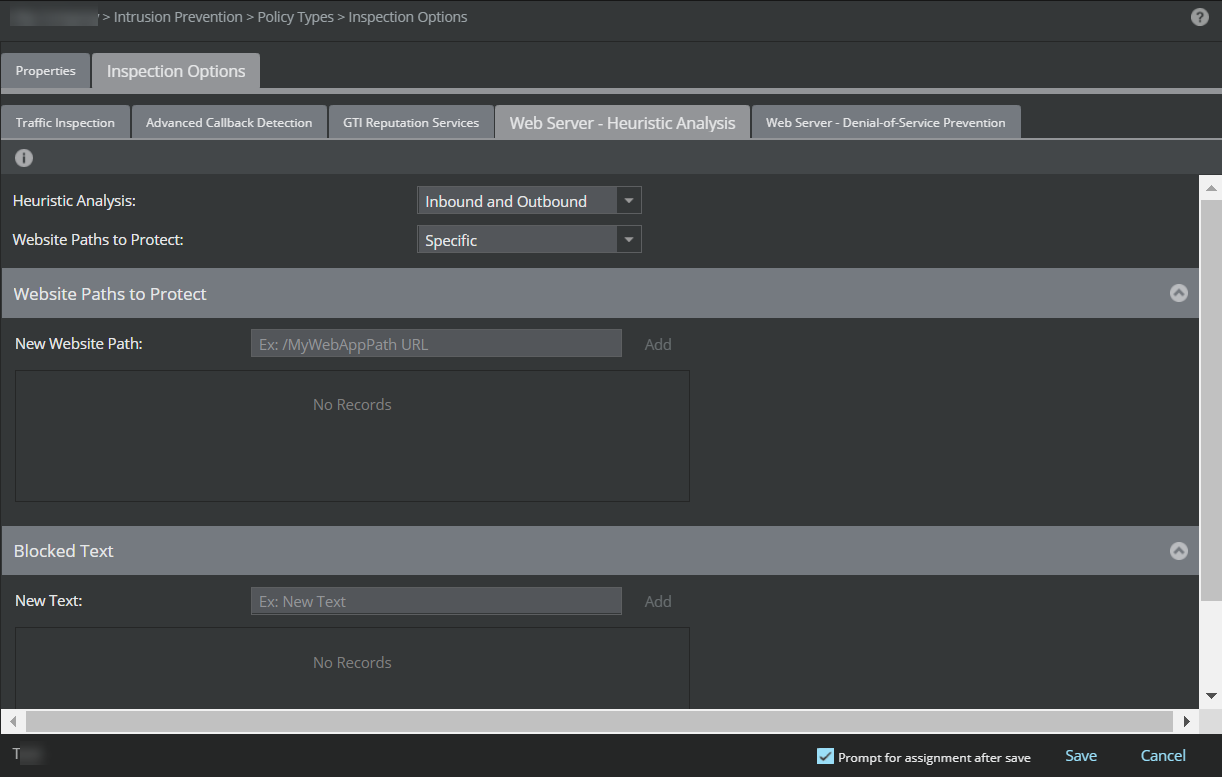Select the Inspection Options tab
The height and width of the screenshot is (777, 1222).
click(176, 71)
